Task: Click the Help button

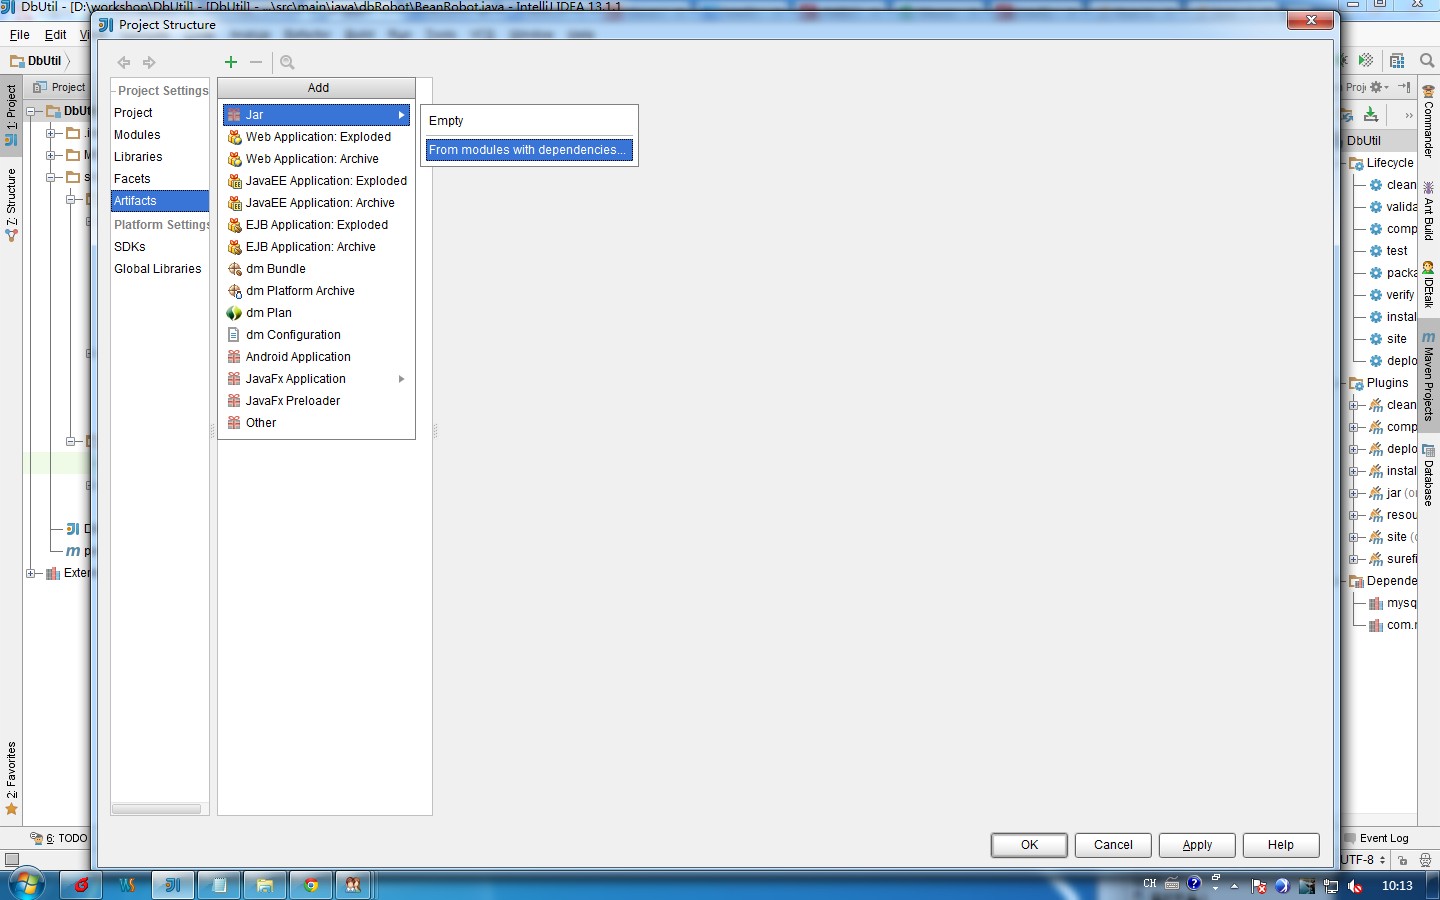Action: pos(1281,845)
